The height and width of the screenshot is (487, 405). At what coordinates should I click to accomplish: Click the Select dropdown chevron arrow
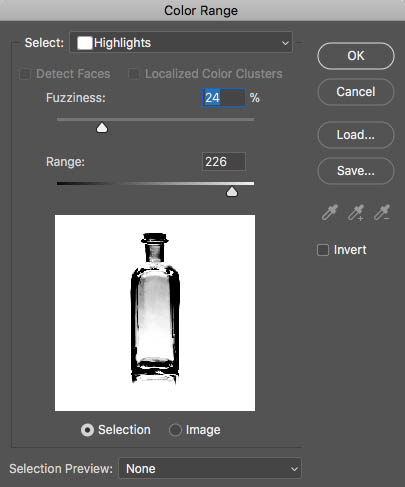(285, 43)
